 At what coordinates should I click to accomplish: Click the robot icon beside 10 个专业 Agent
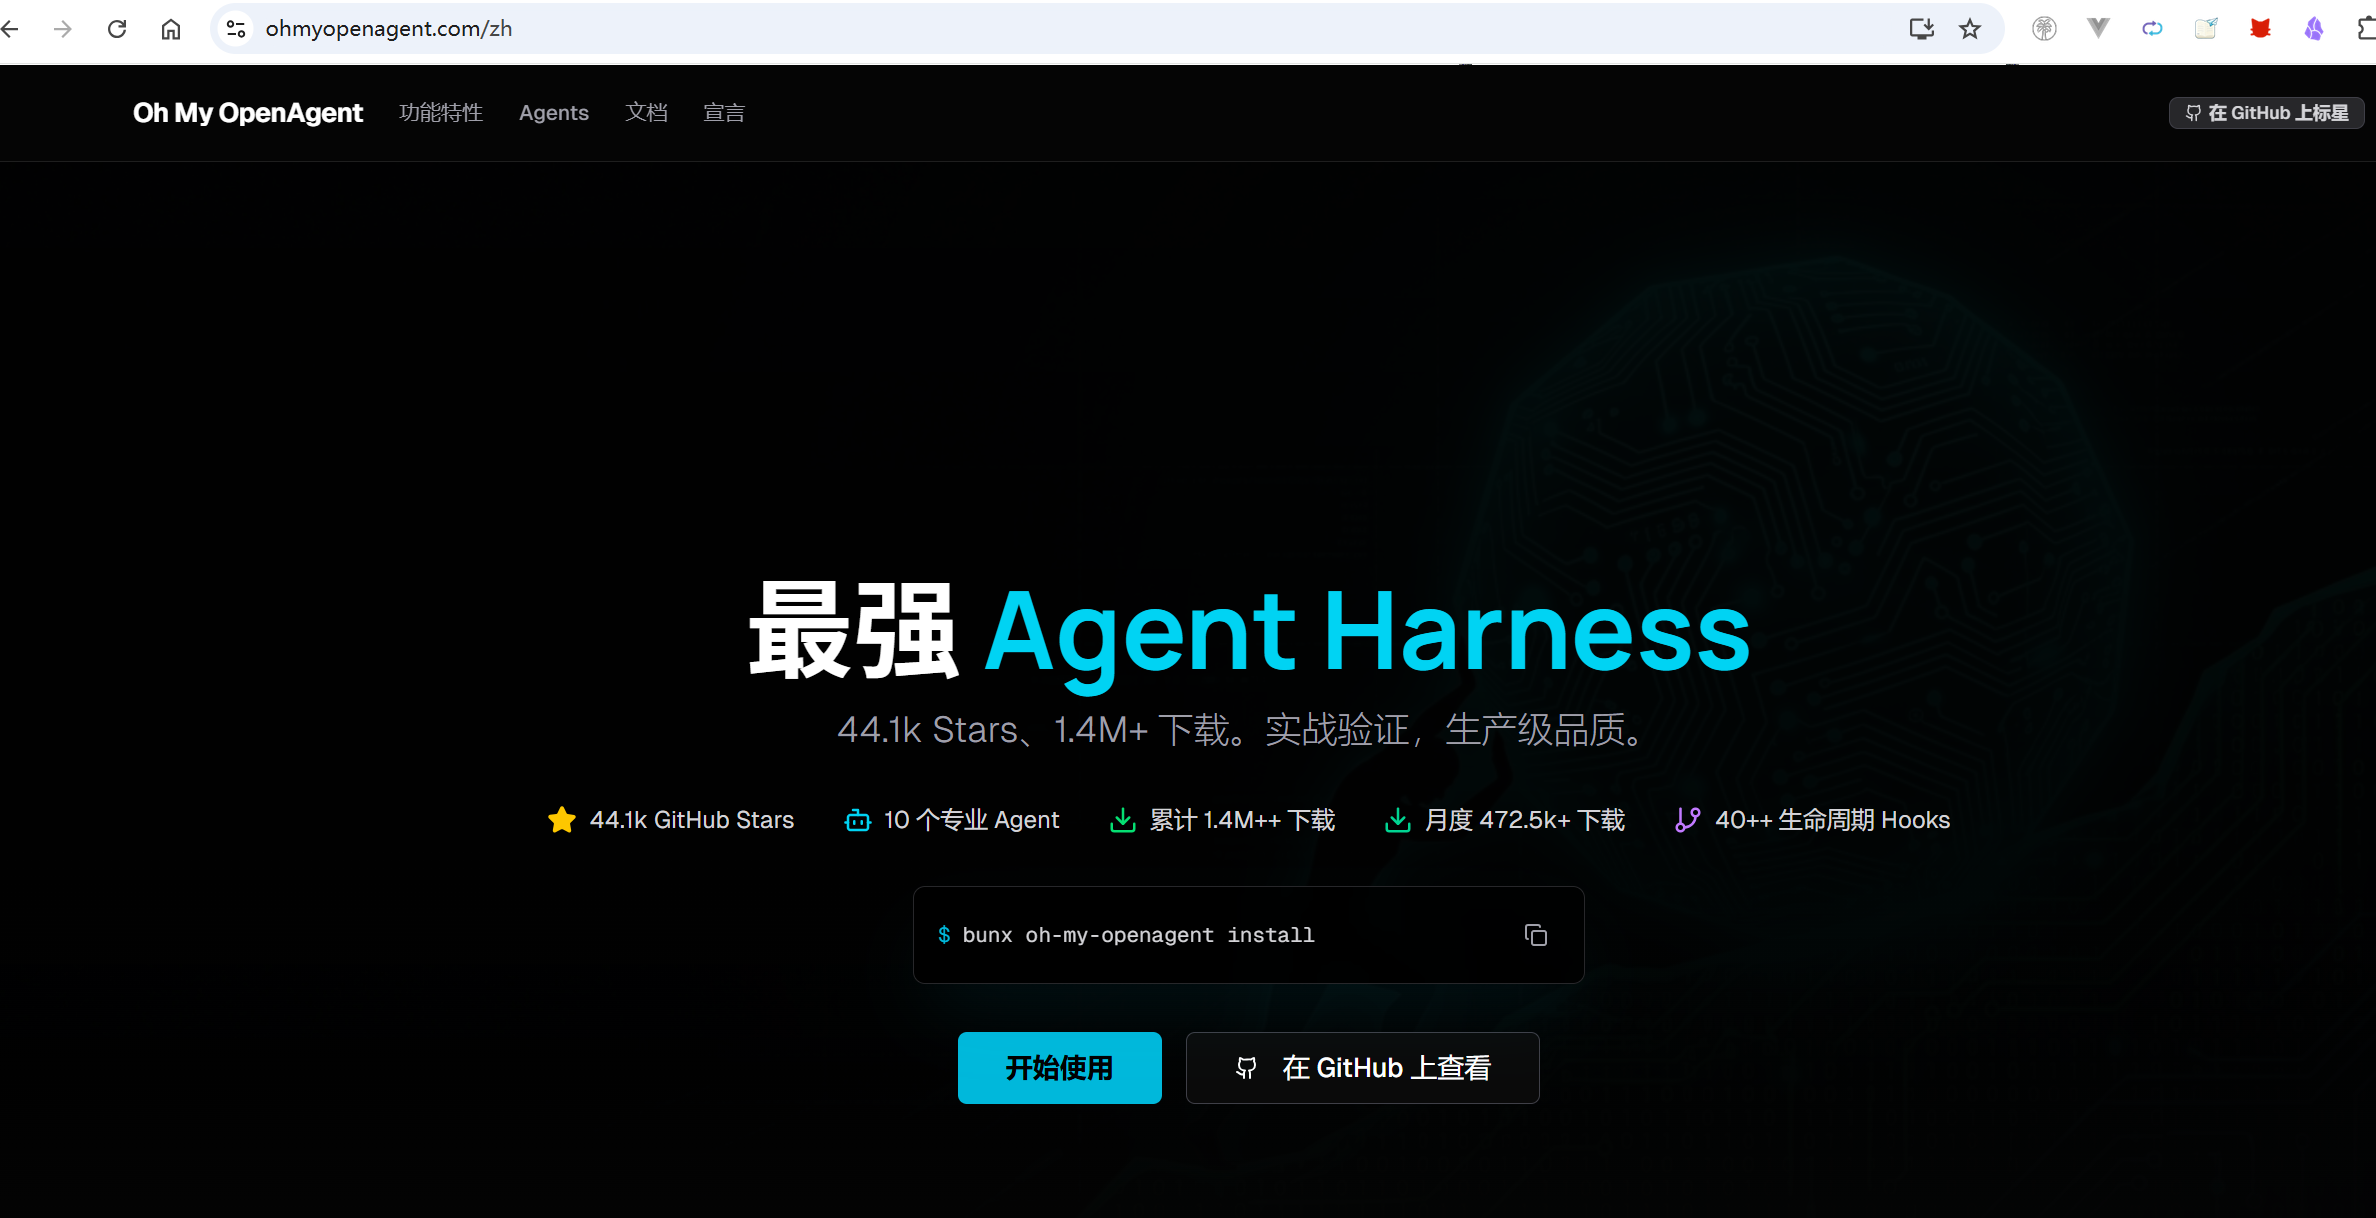pyautogui.click(x=856, y=819)
